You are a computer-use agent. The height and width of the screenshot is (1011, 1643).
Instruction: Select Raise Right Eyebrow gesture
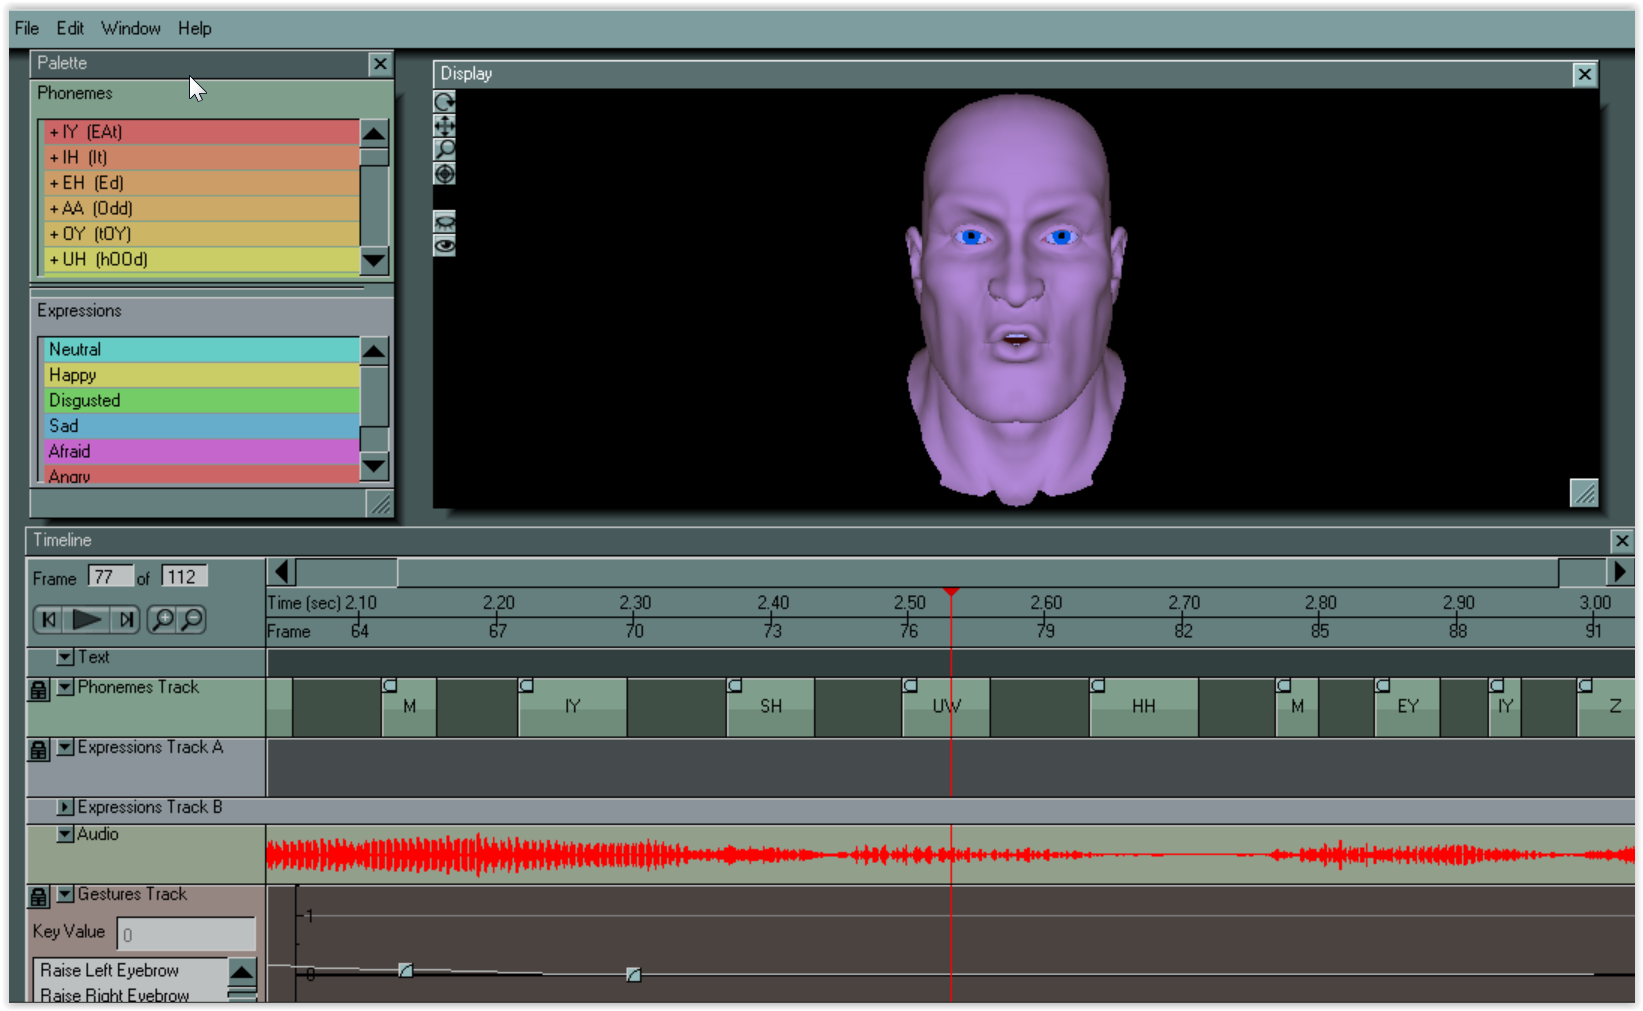131,995
